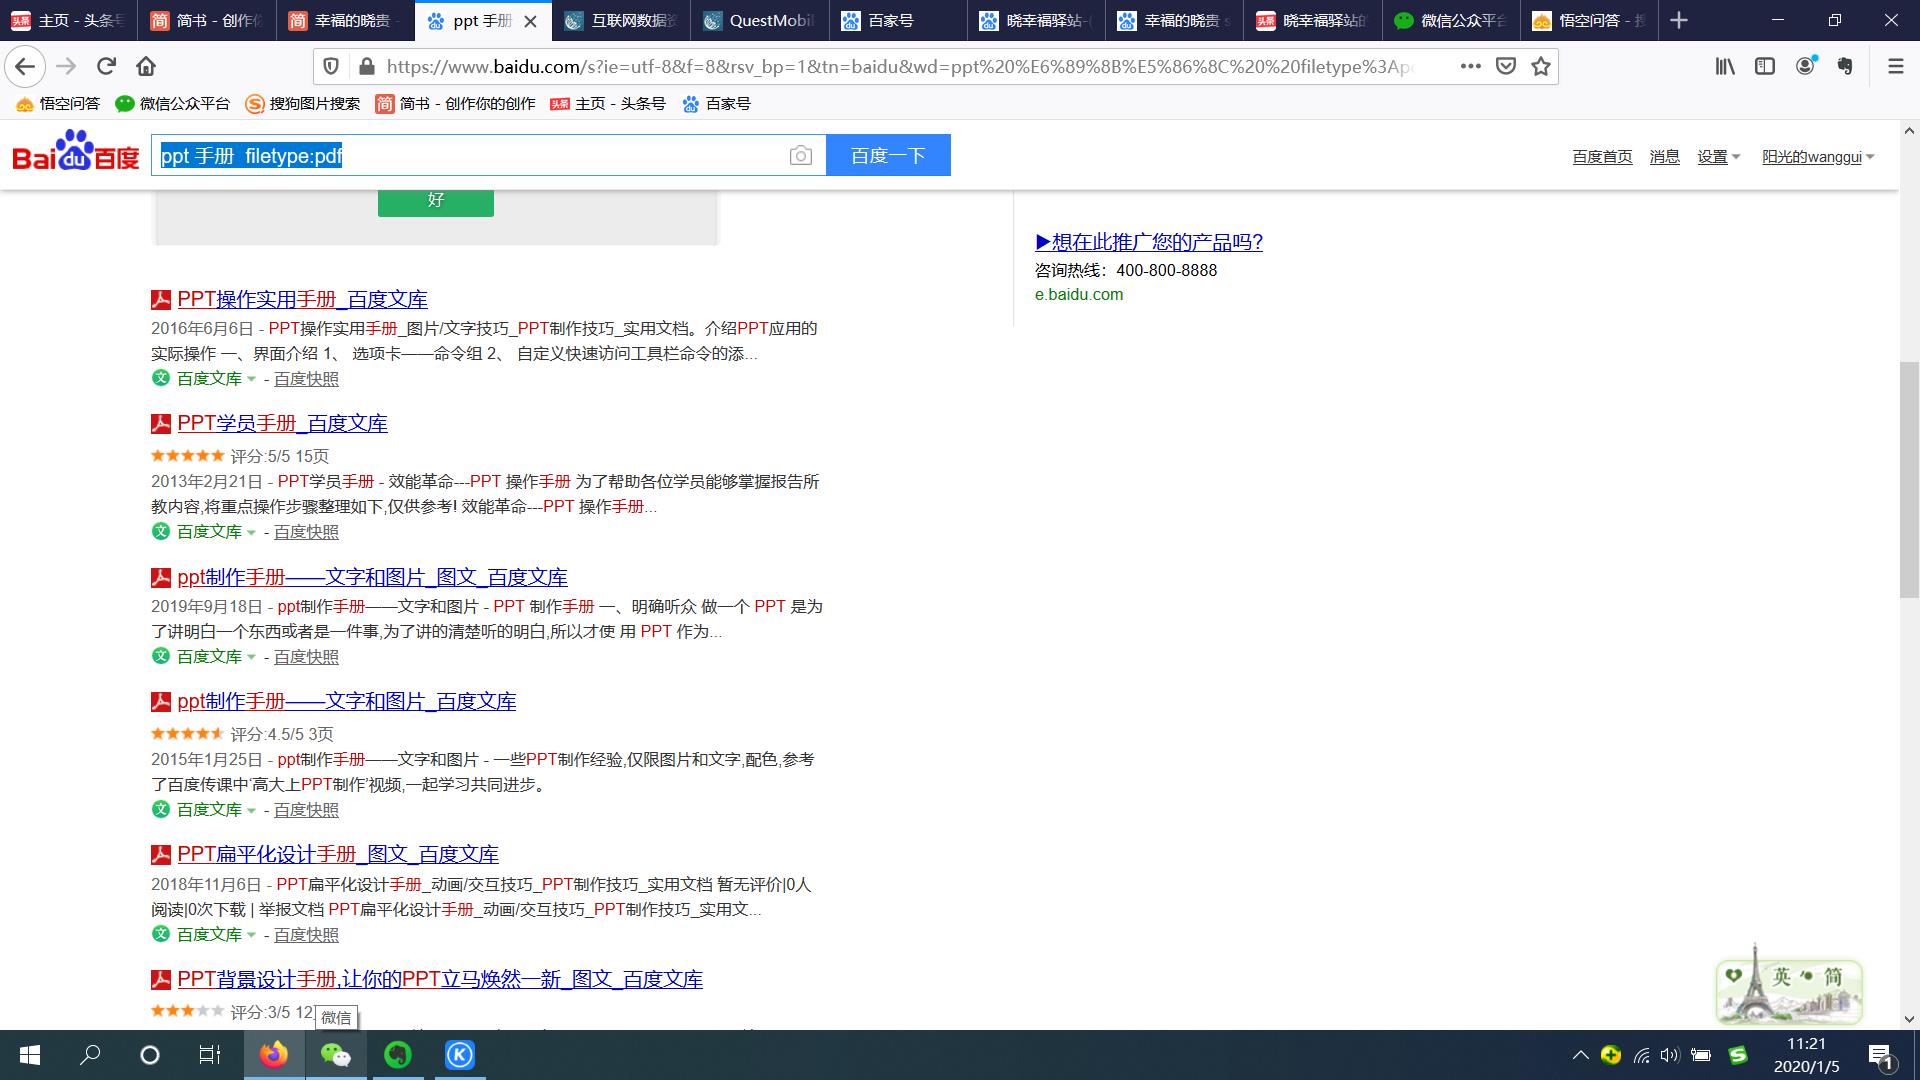Click the Evernote clipper extension icon
This screenshot has width=1920, height=1080.
(1846, 66)
